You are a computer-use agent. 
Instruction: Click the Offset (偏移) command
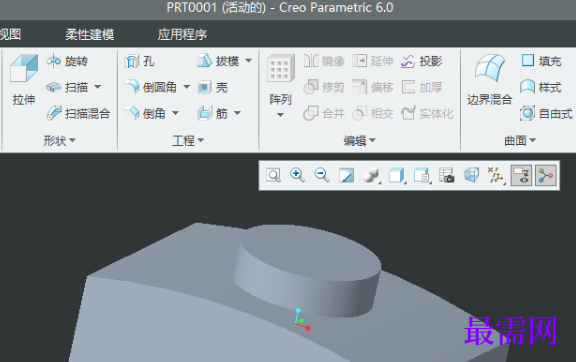373,87
